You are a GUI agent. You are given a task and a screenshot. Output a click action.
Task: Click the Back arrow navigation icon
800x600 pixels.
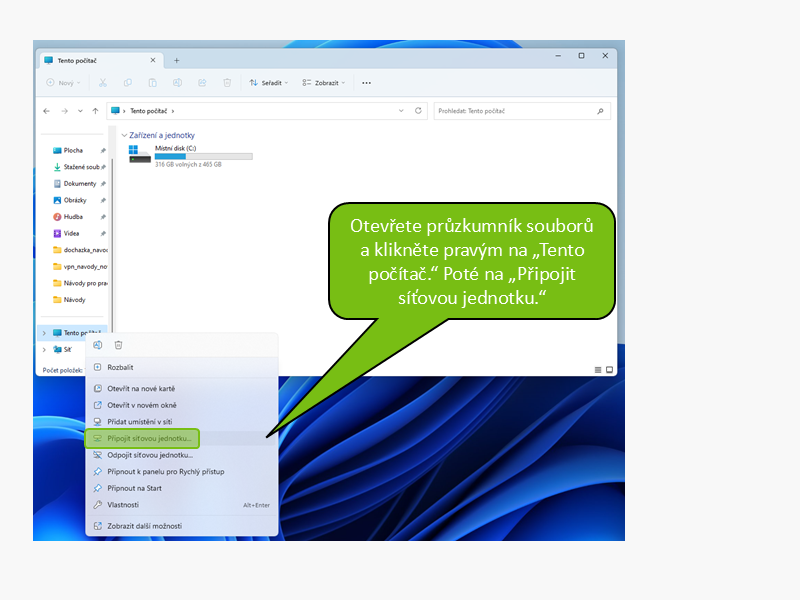click(47, 111)
